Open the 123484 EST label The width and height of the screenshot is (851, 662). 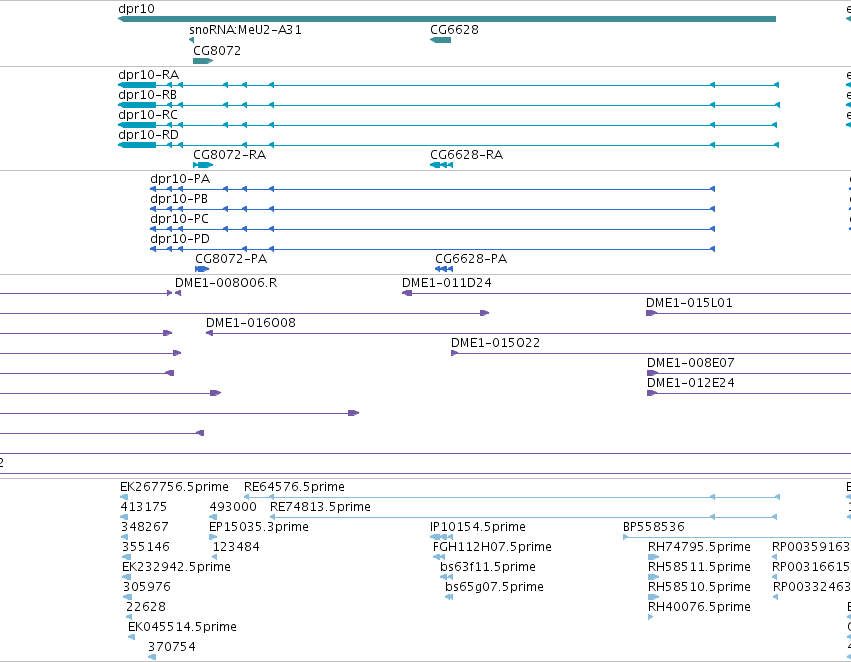pyautogui.click(x=236, y=547)
